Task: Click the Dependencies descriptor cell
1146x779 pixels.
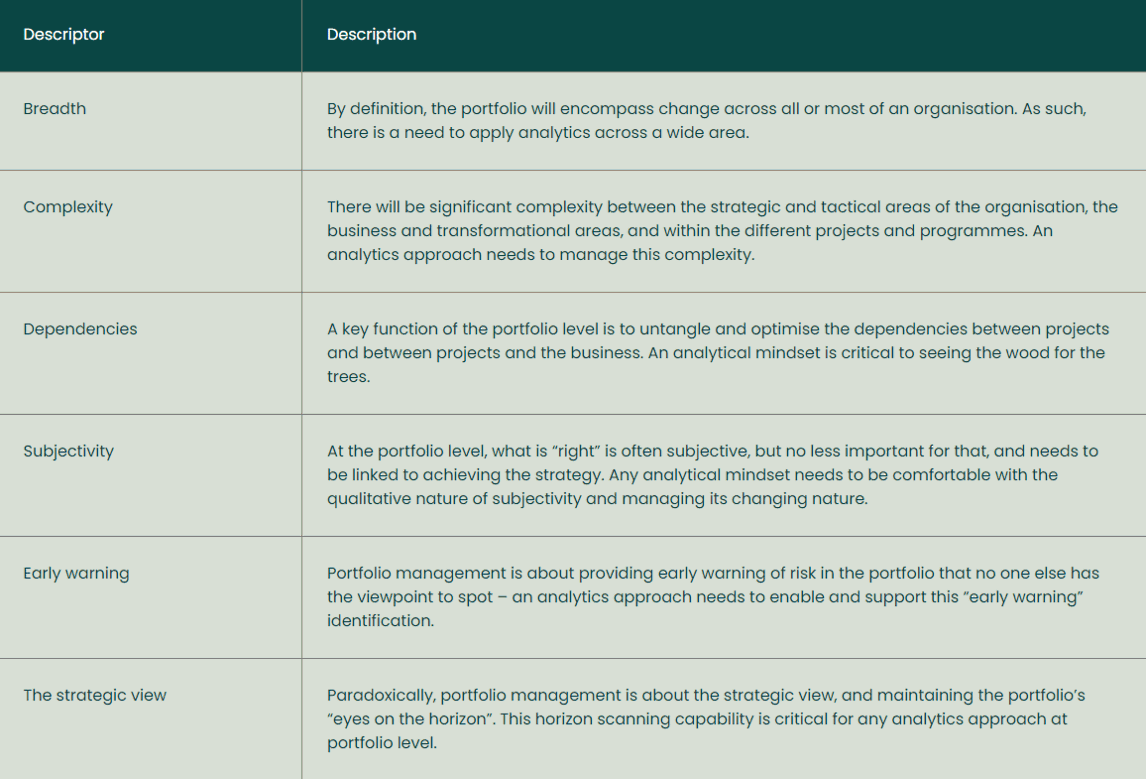Action: click(80, 329)
